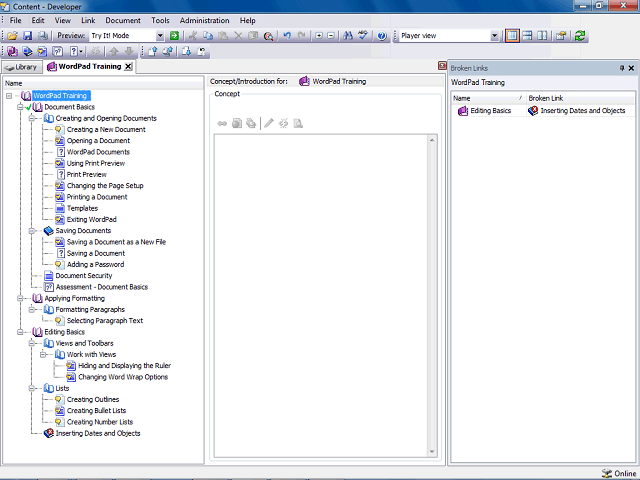Collapse the Lists section expander
The height and width of the screenshot is (480, 640).
31,389
